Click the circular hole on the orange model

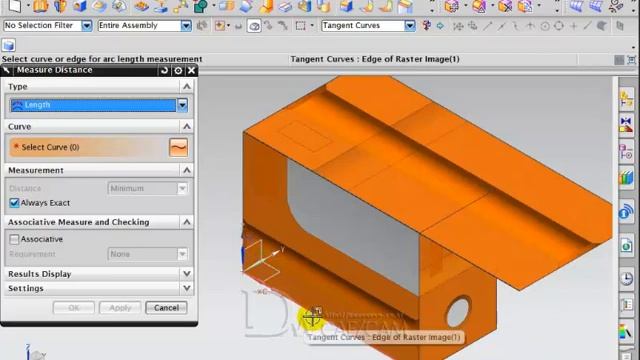click(458, 312)
